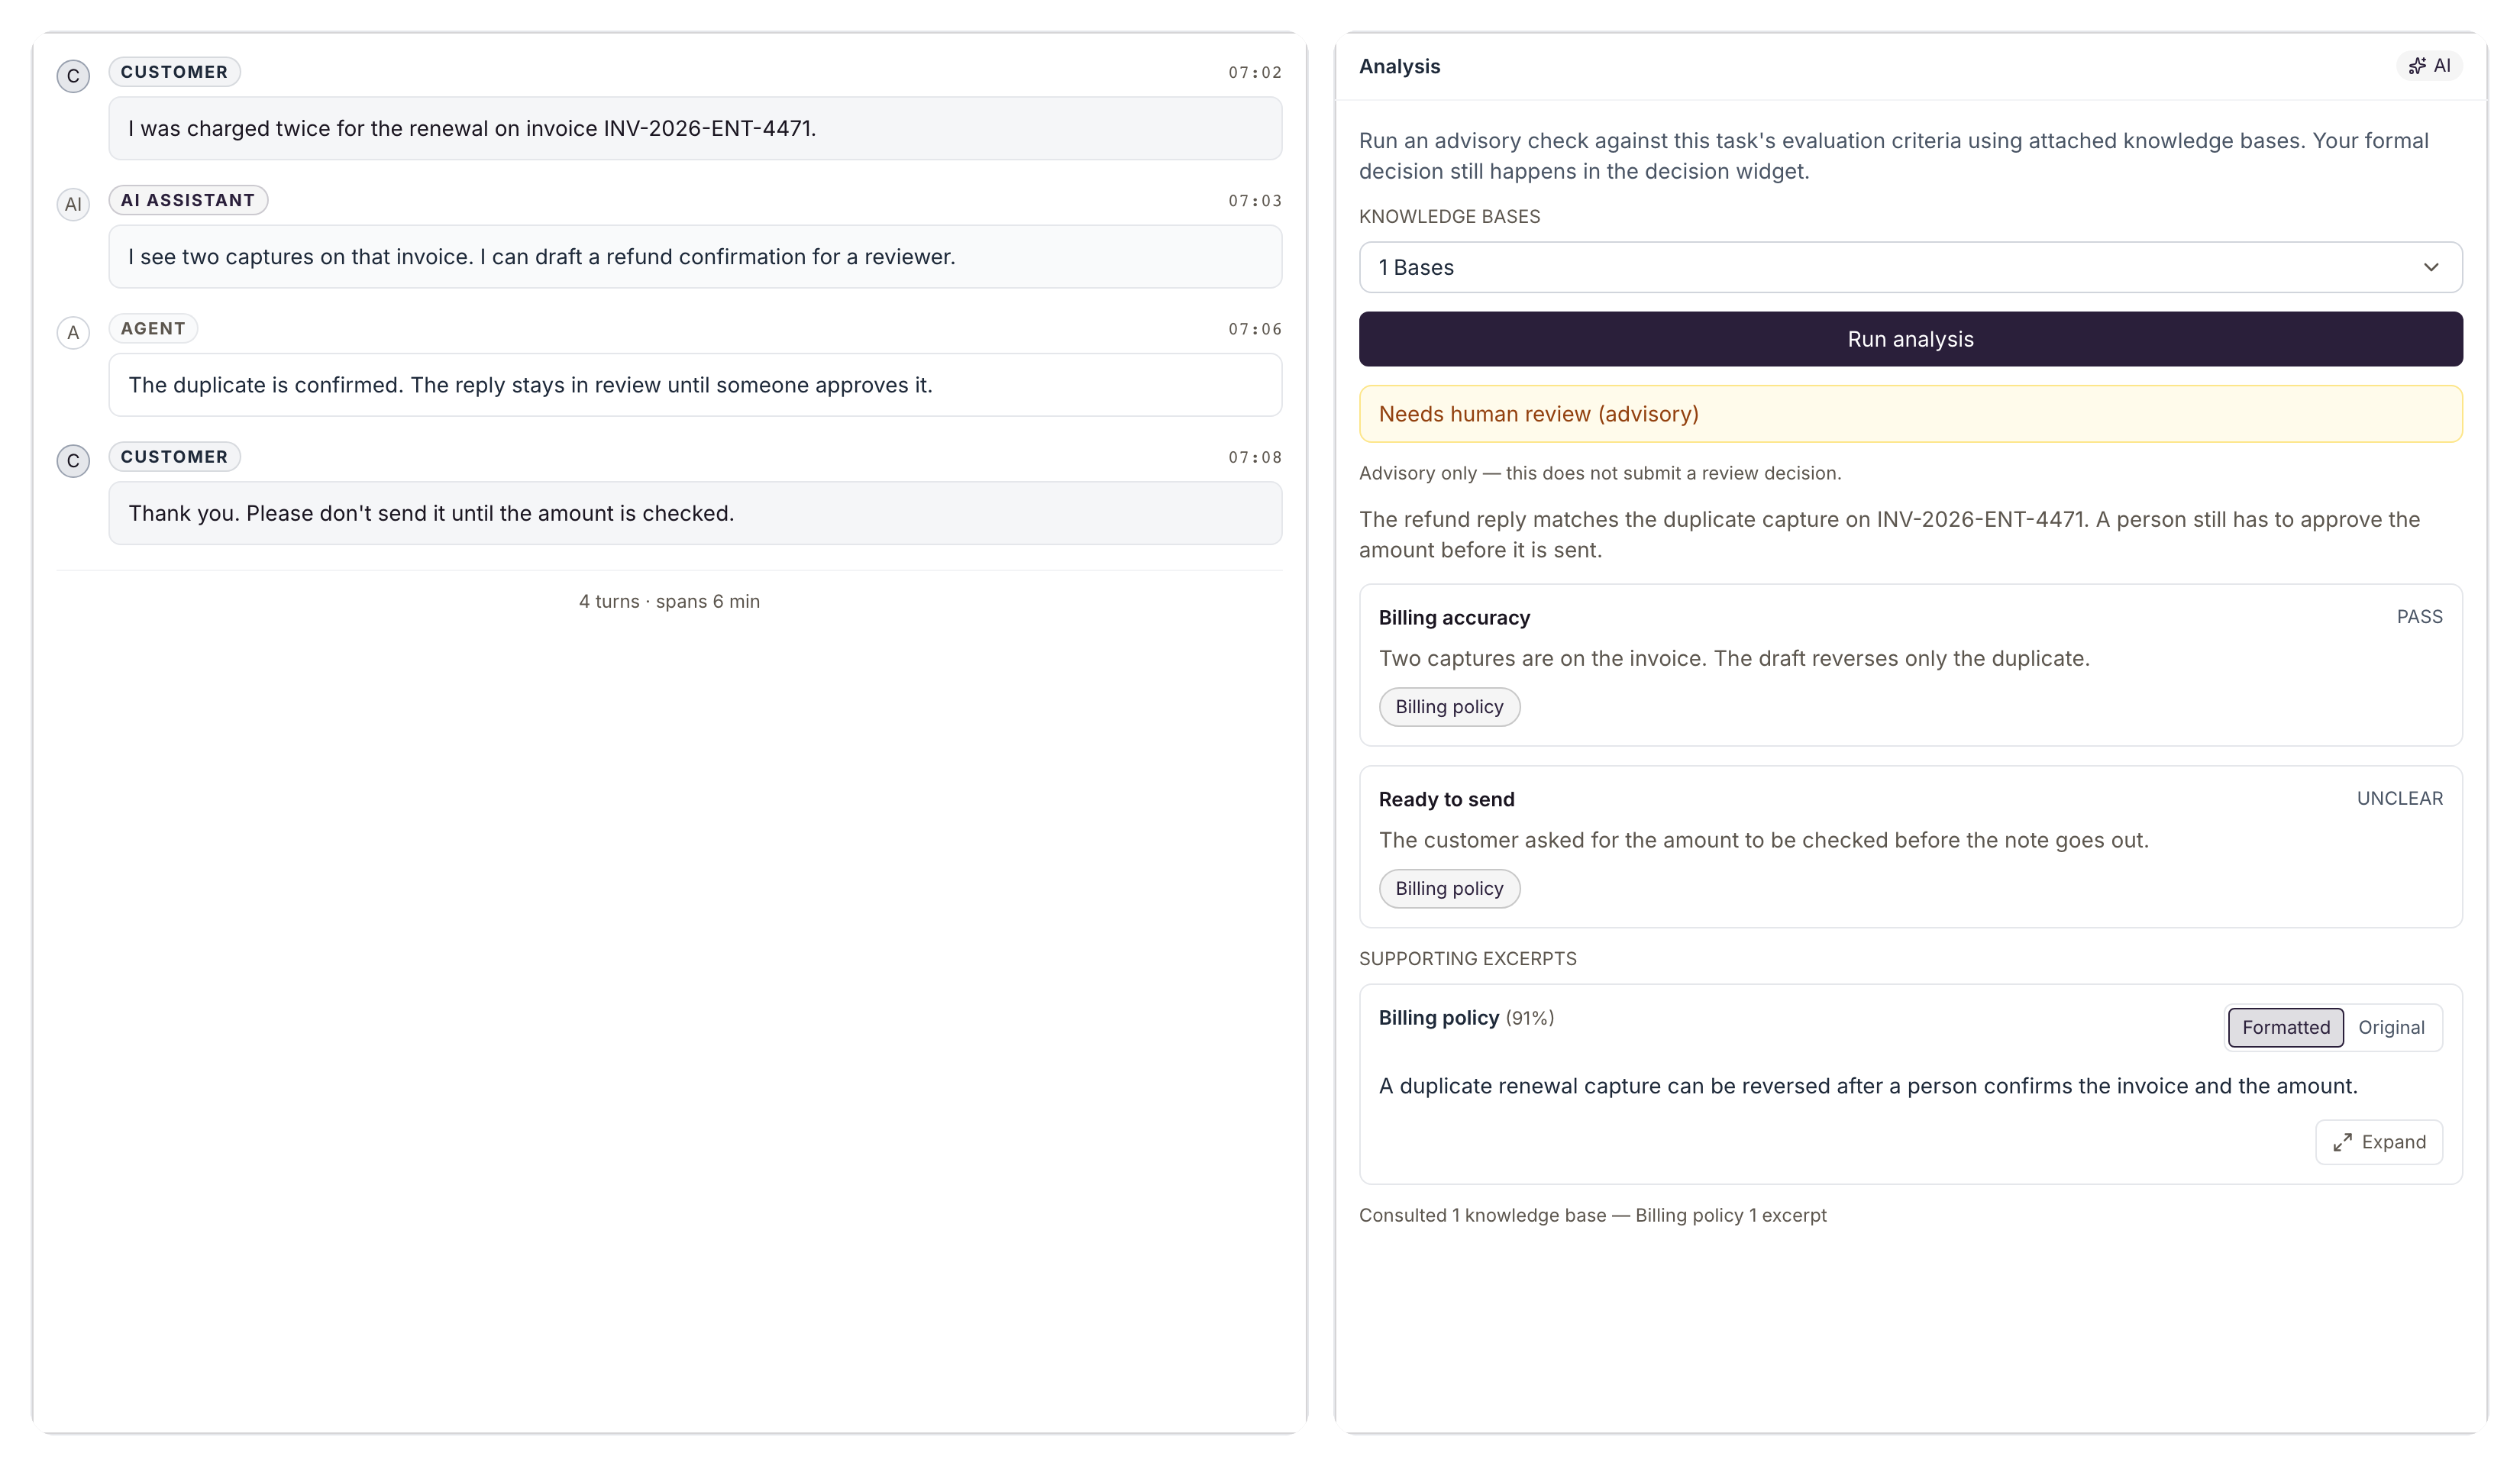Click the excerpt text 'A duplicate renewal capture can be reversed'

1868,1086
